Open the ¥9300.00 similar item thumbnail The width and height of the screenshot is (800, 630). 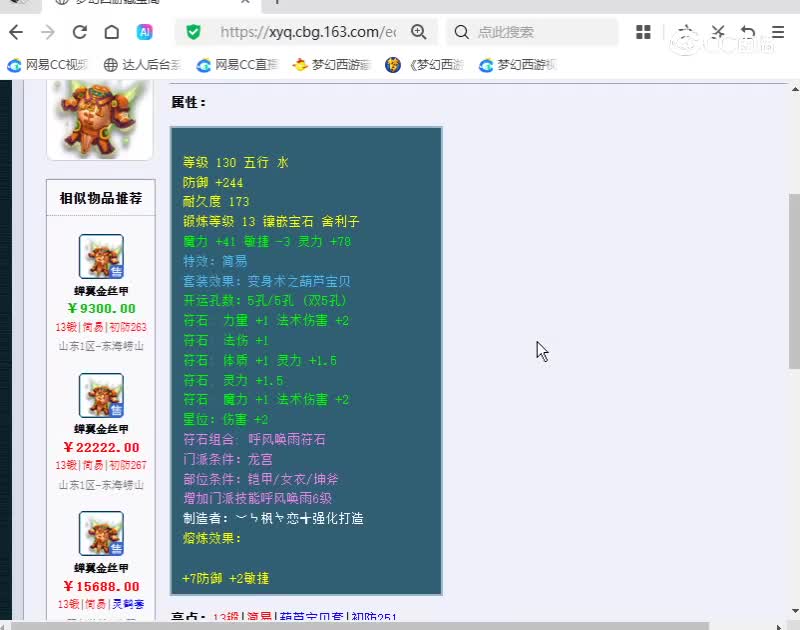(x=101, y=256)
